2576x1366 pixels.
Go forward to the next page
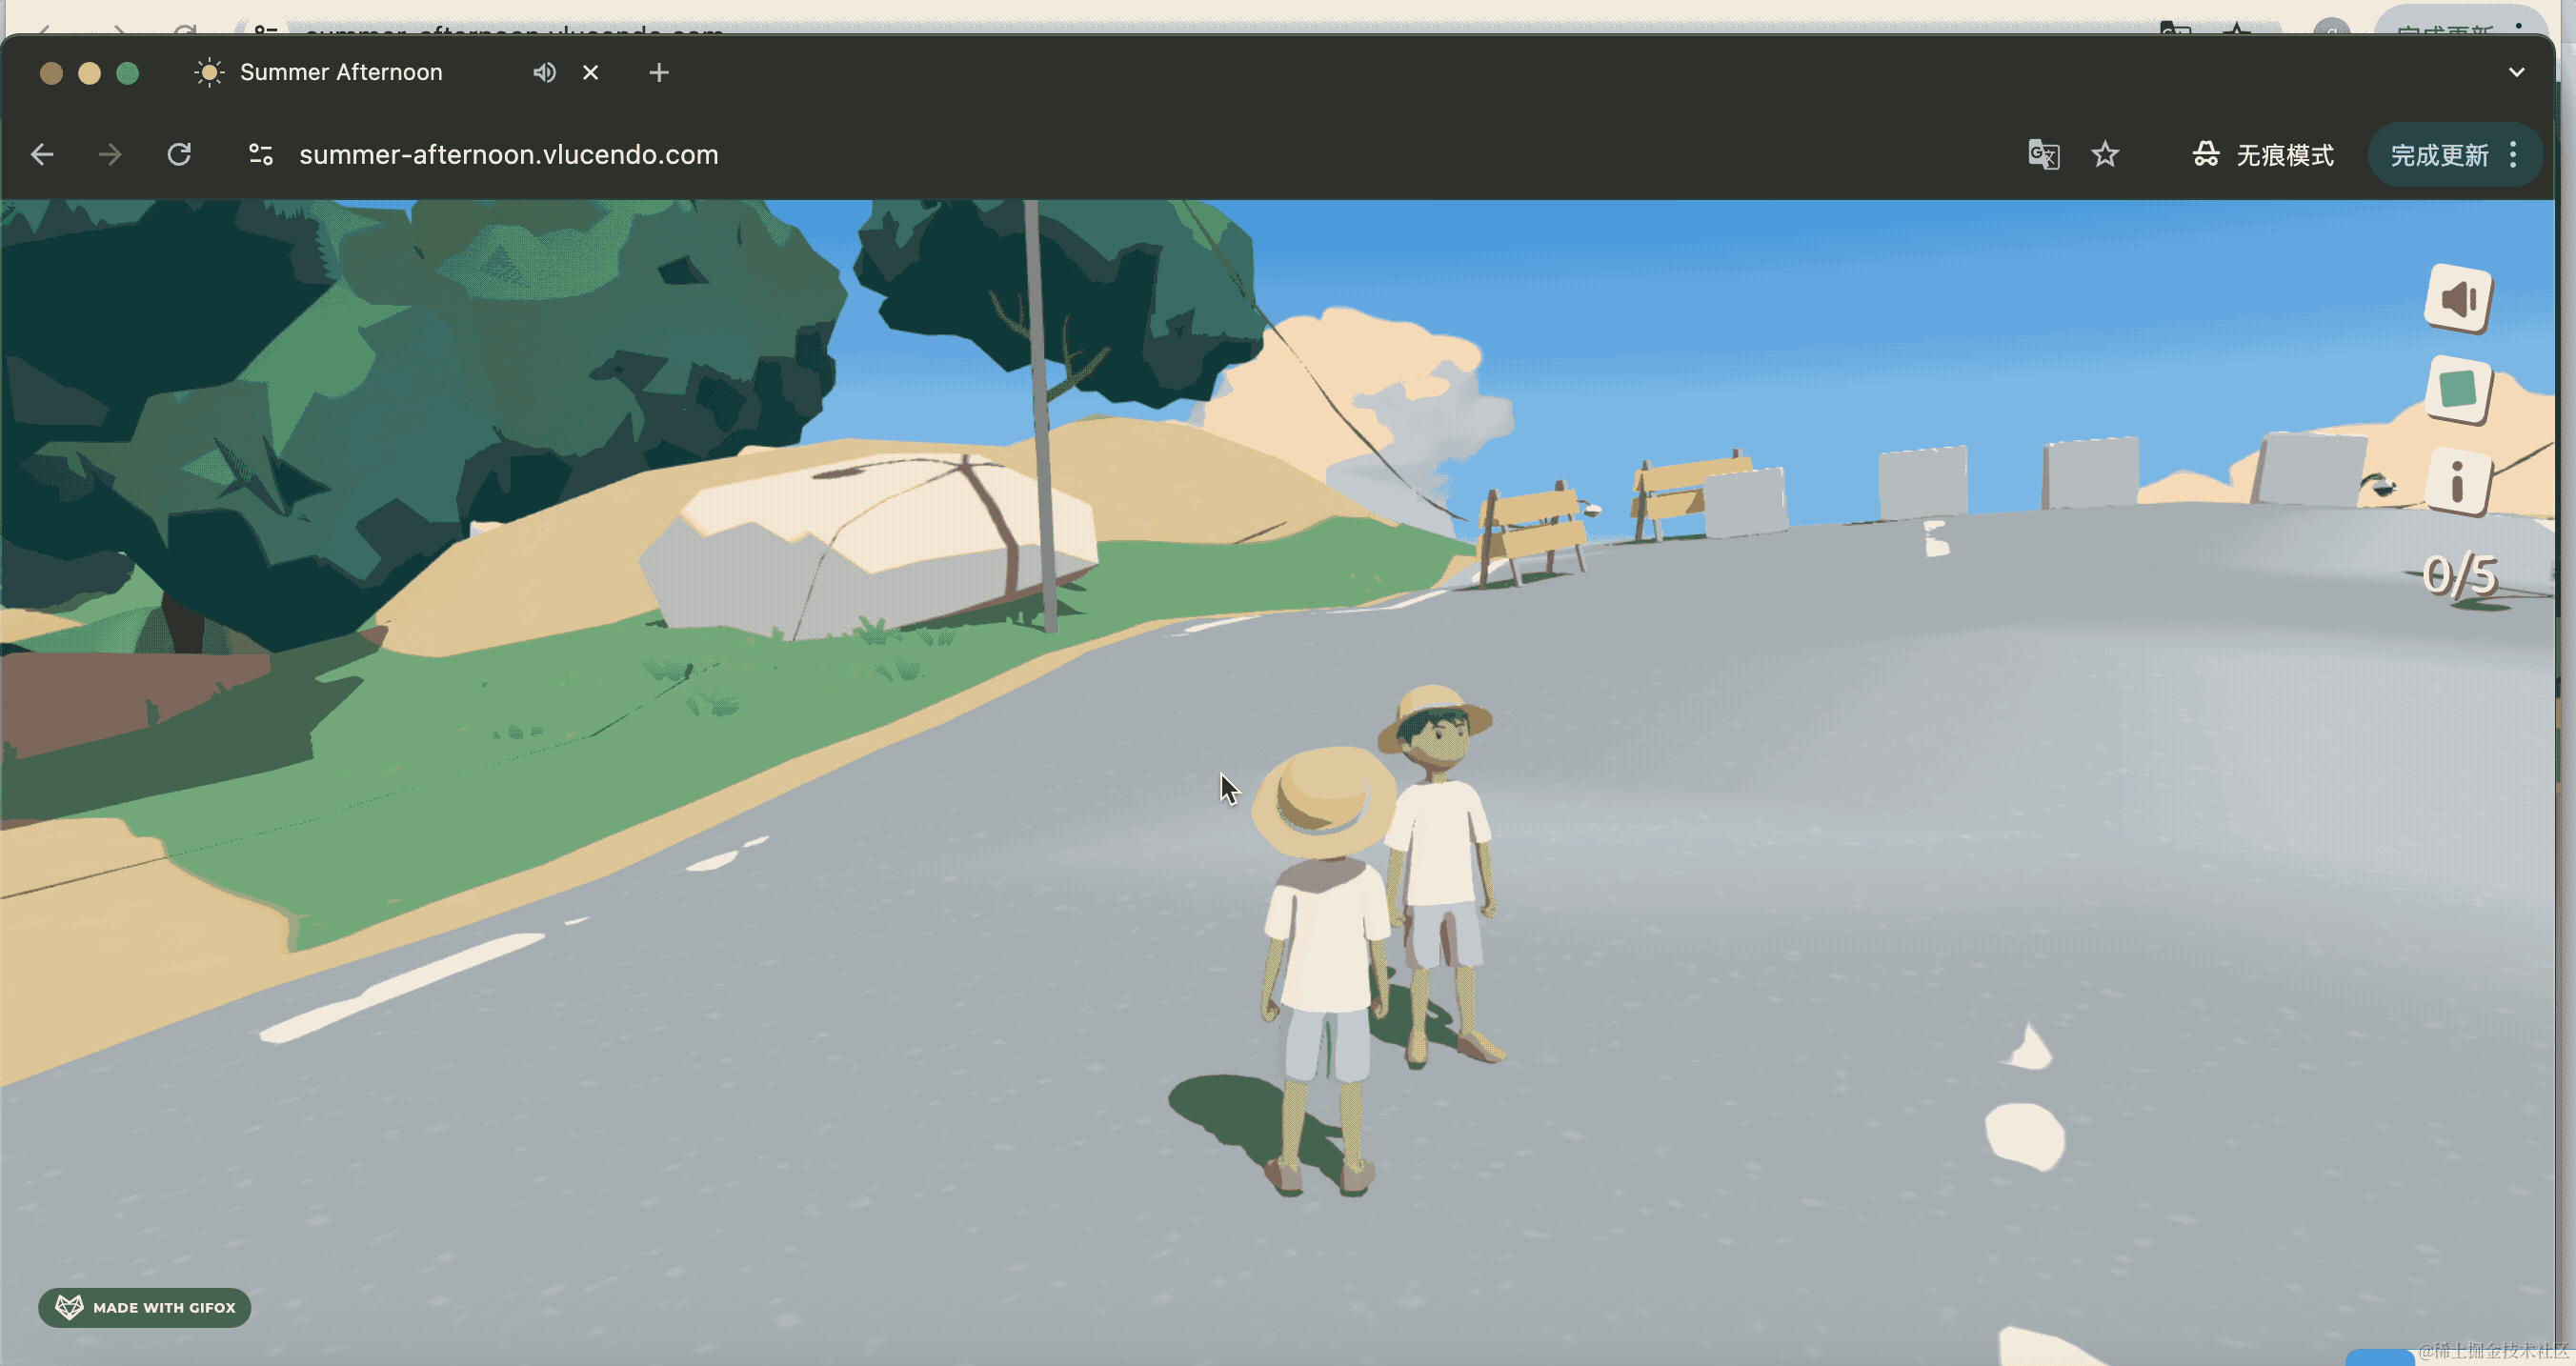pos(110,154)
